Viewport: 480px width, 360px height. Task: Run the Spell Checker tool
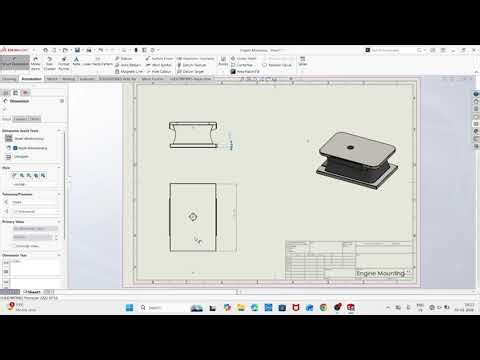tap(50, 63)
